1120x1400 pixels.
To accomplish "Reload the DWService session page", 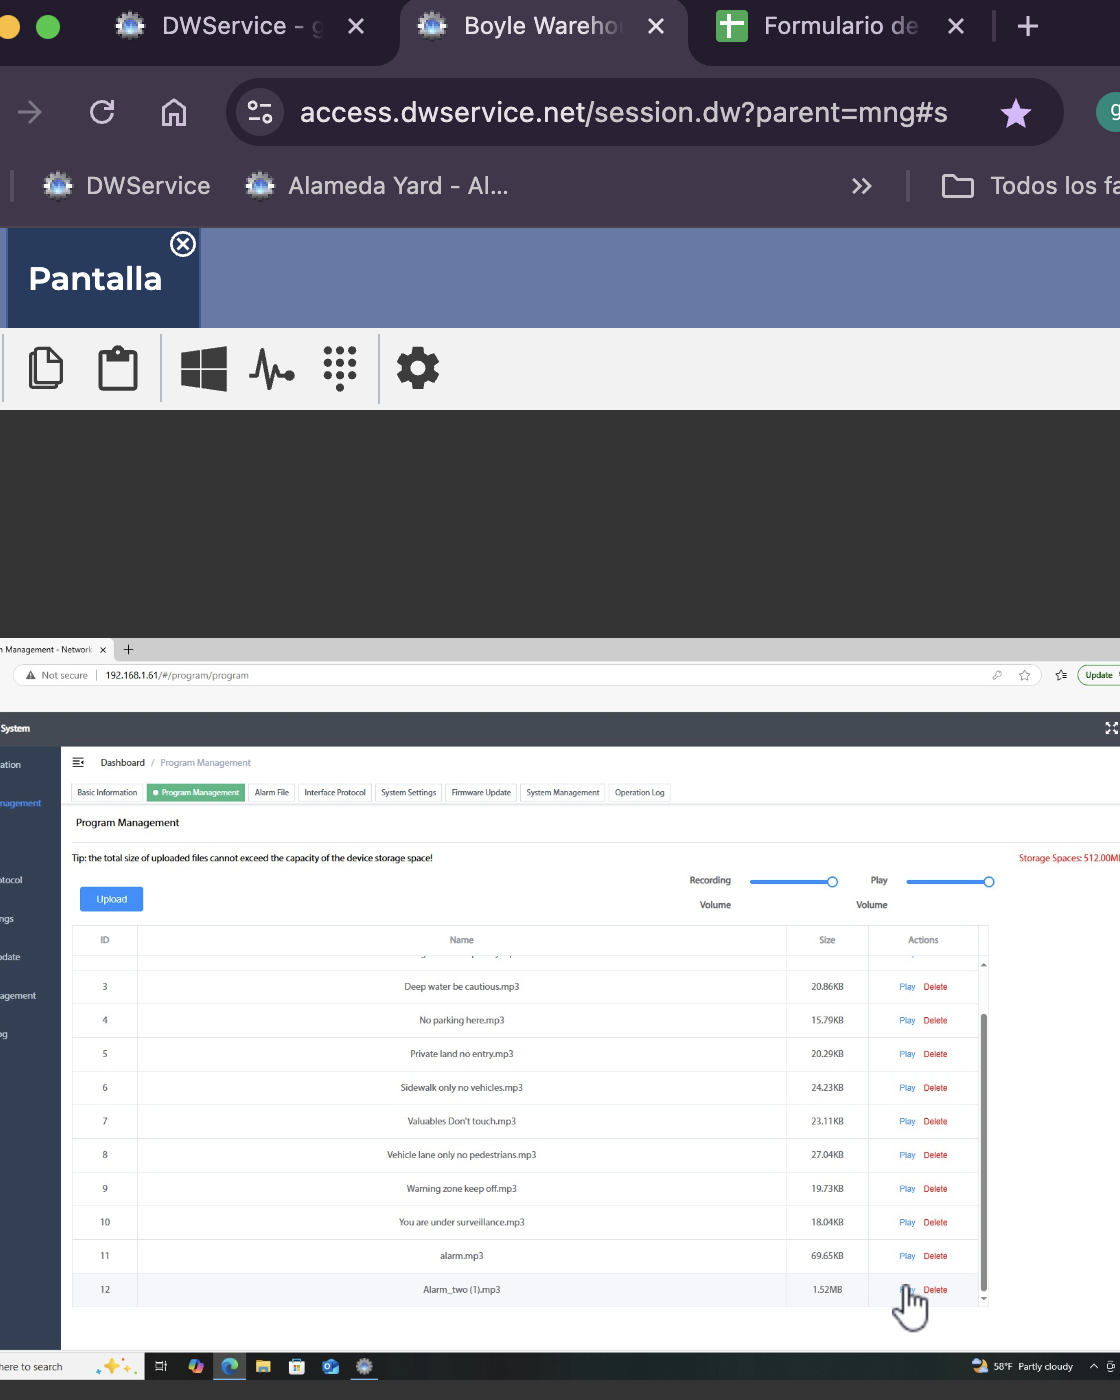I will (102, 112).
